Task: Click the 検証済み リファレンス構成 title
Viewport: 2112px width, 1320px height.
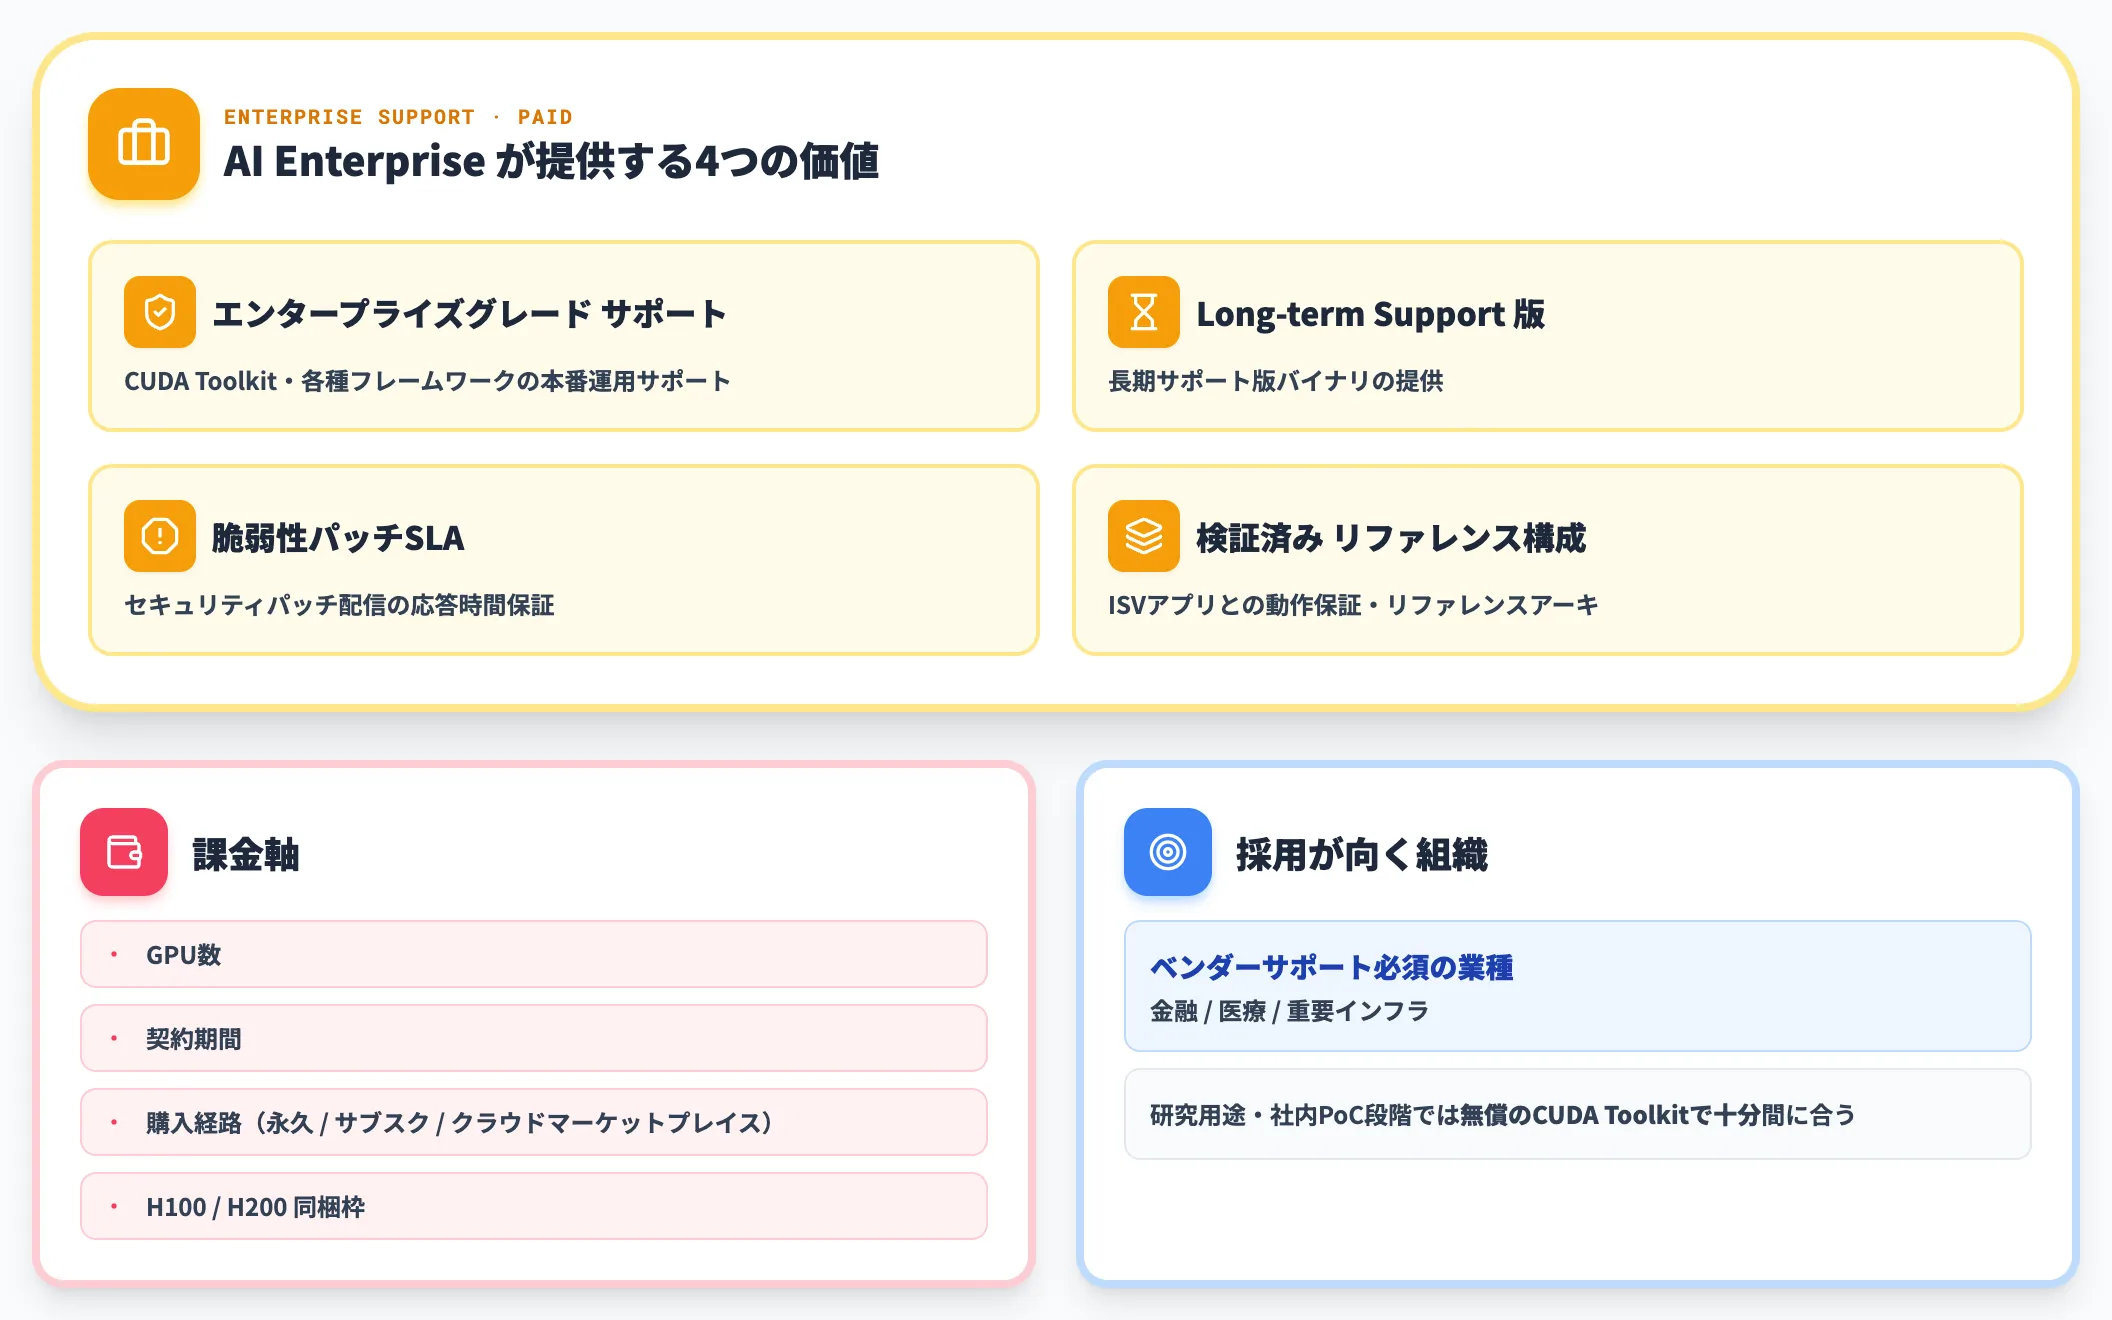Action: 1391,538
